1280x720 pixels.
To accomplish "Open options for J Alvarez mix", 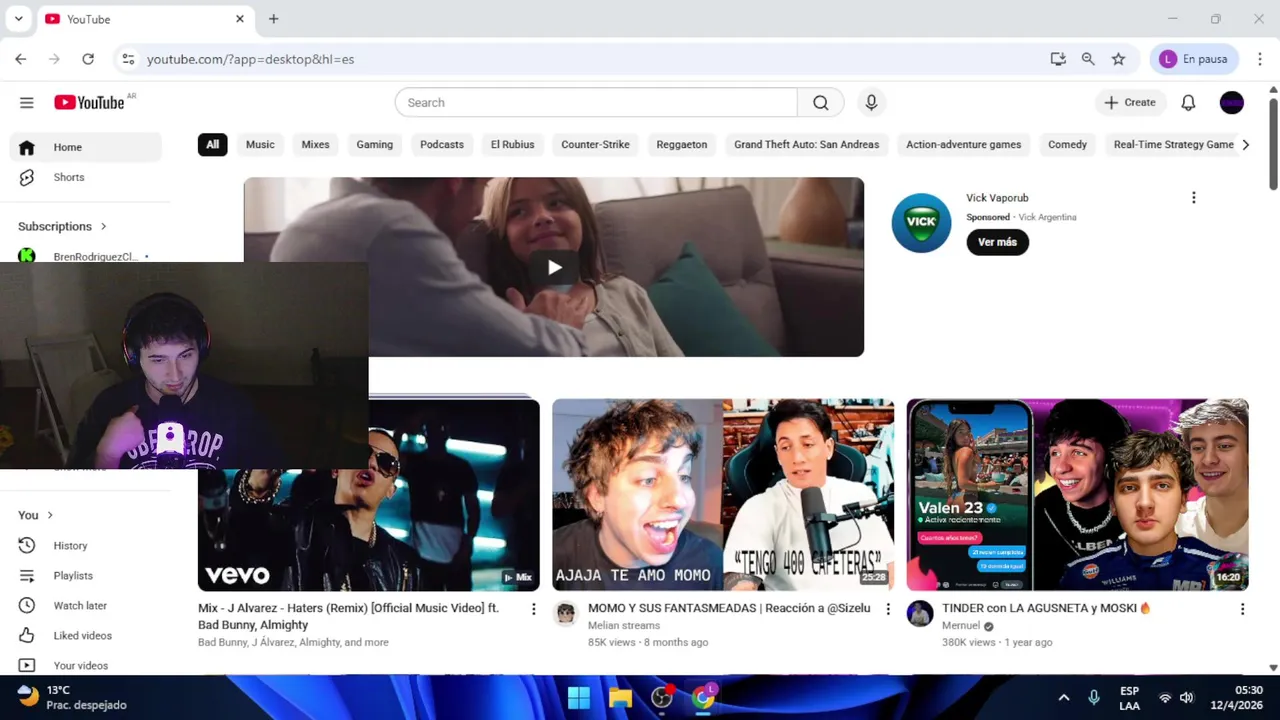I will (x=533, y=609).
